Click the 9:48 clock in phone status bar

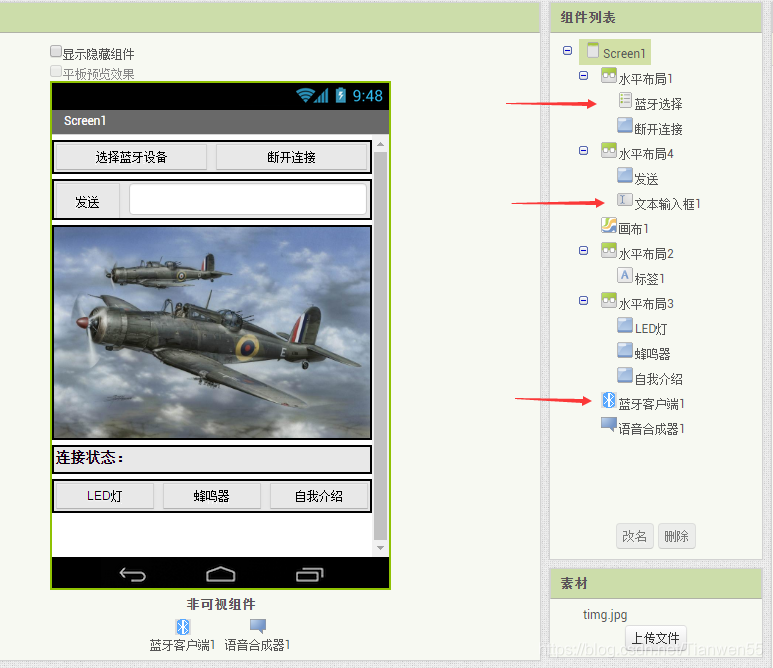tap(367, 96)
